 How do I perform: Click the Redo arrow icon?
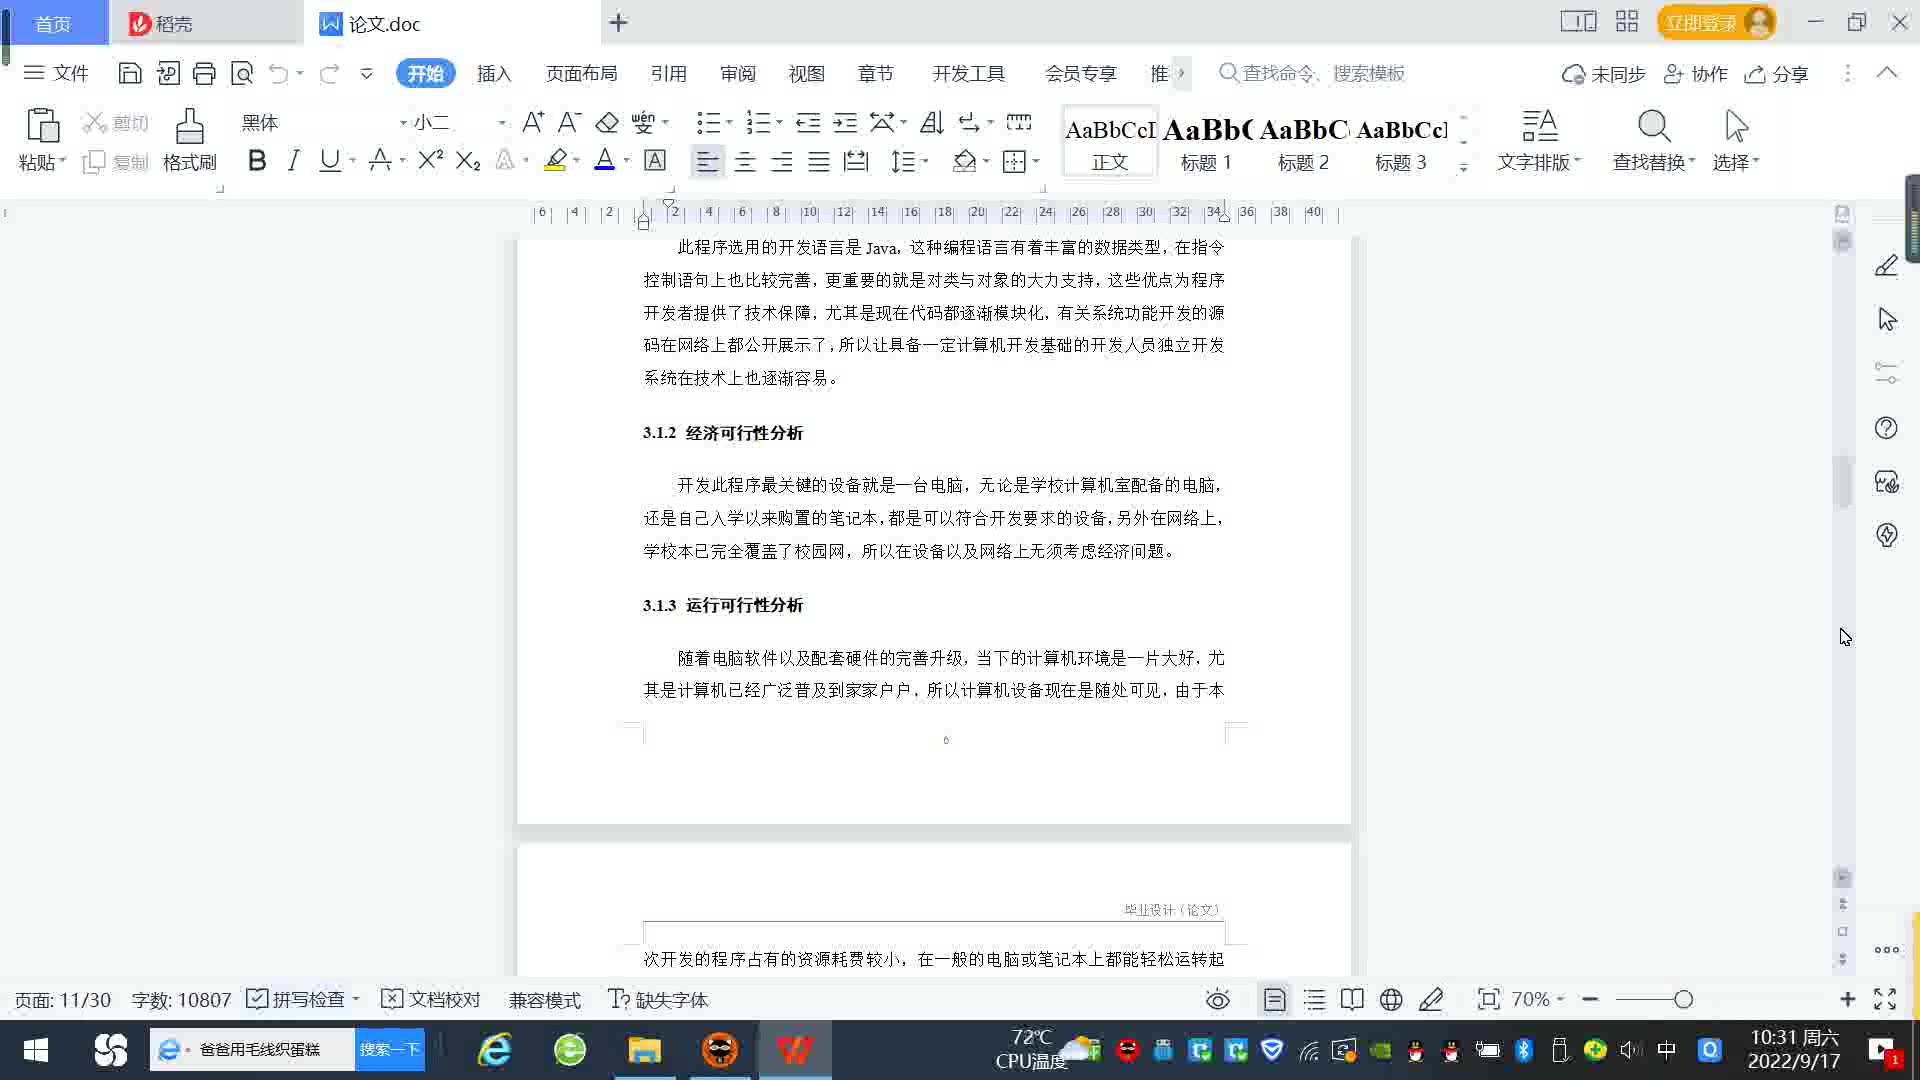329,73
